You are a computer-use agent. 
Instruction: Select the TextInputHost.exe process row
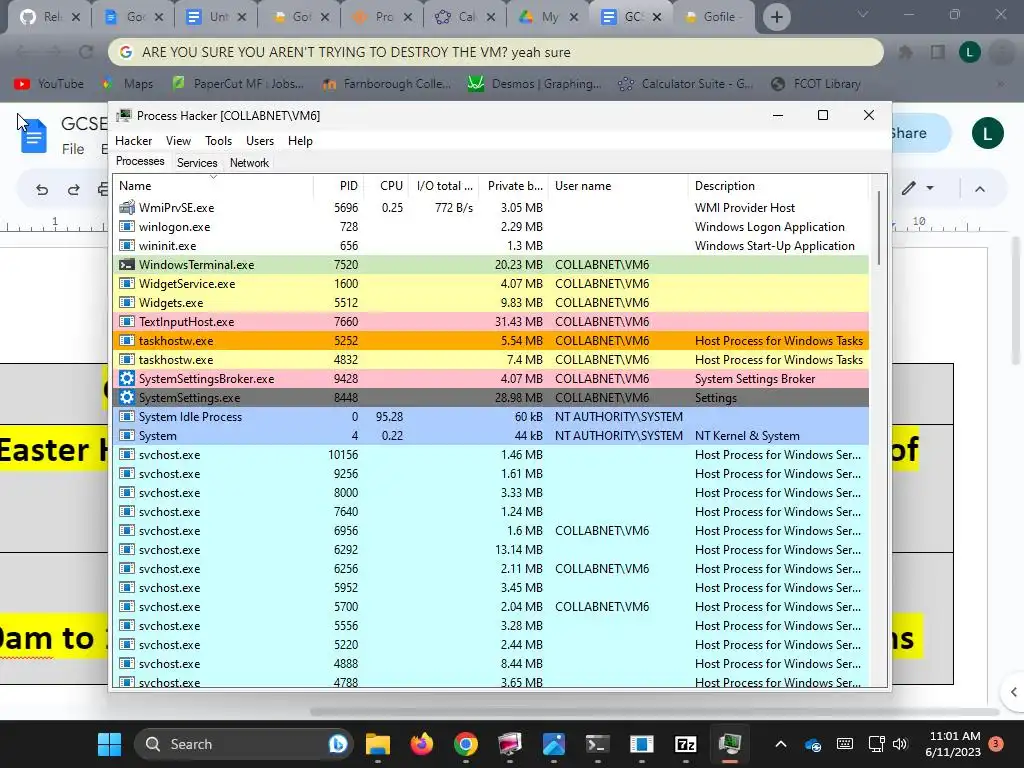coord(491,321)
